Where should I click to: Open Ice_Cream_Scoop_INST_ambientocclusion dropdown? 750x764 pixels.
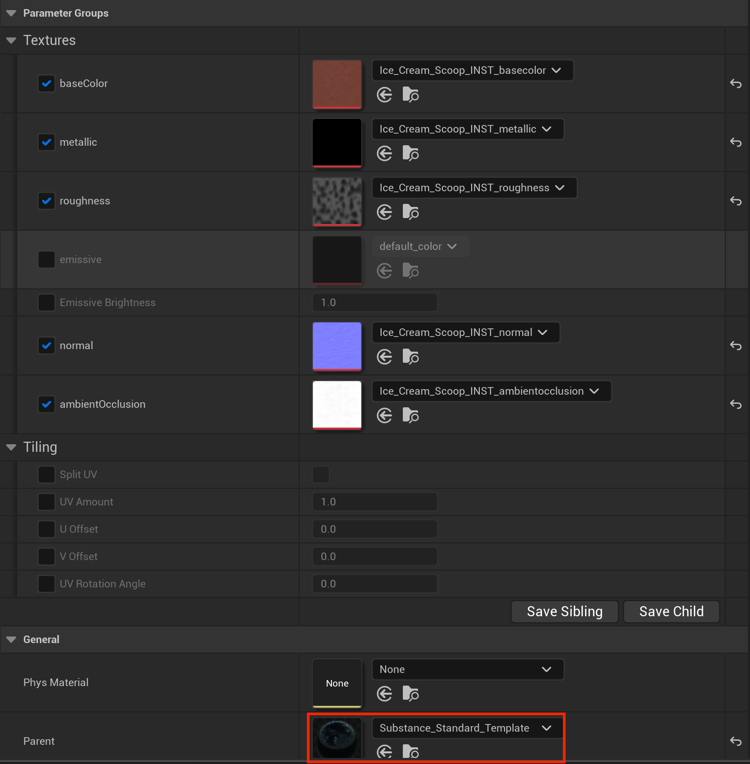tap(491, 391)
